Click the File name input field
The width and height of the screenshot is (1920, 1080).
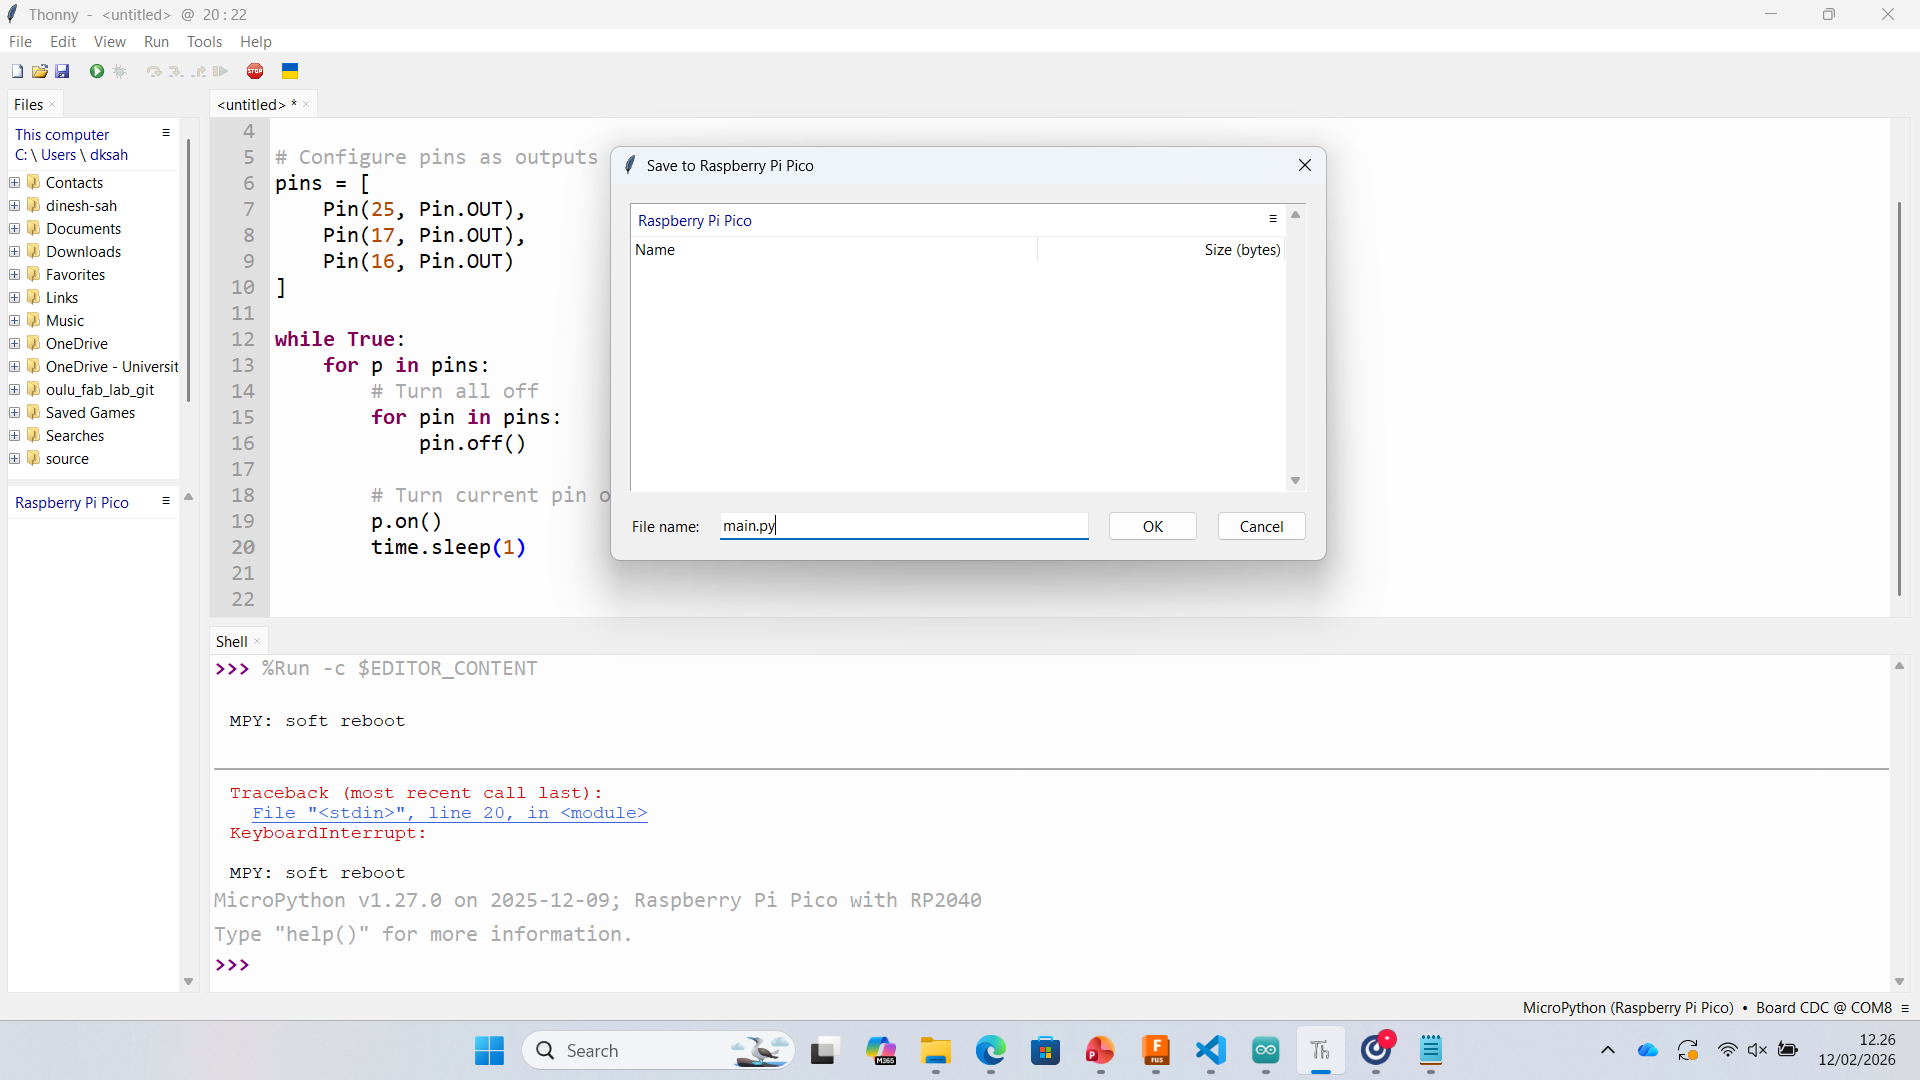click(x=903, y=526)
